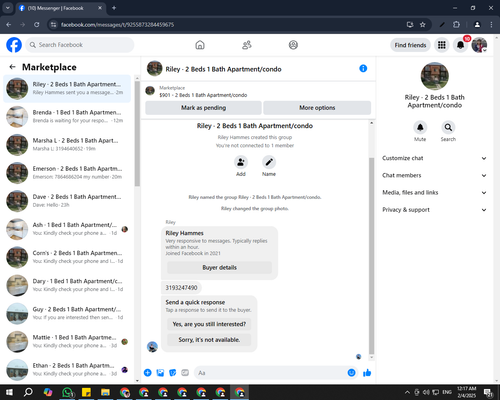Click phone number message 3193247490
500x400 pixels.
point(181,288)
